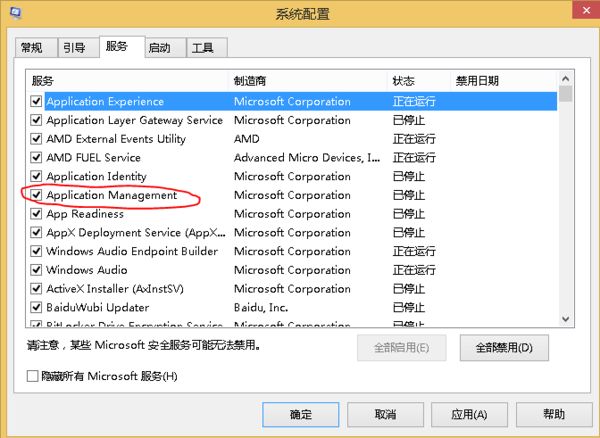600x438 pixels.
Task: Select the AMD FUEL Service name
Action: coord(93,158)
